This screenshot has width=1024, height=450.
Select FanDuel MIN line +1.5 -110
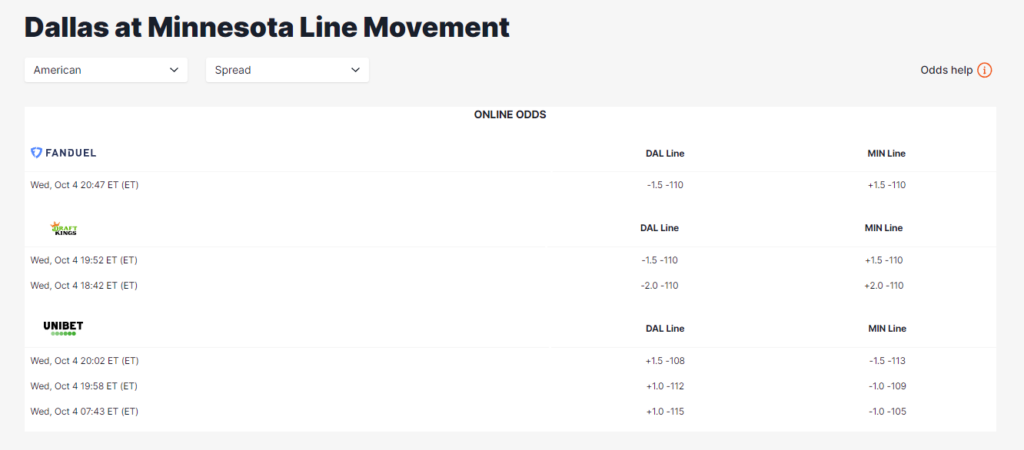(x=886, y=185)
